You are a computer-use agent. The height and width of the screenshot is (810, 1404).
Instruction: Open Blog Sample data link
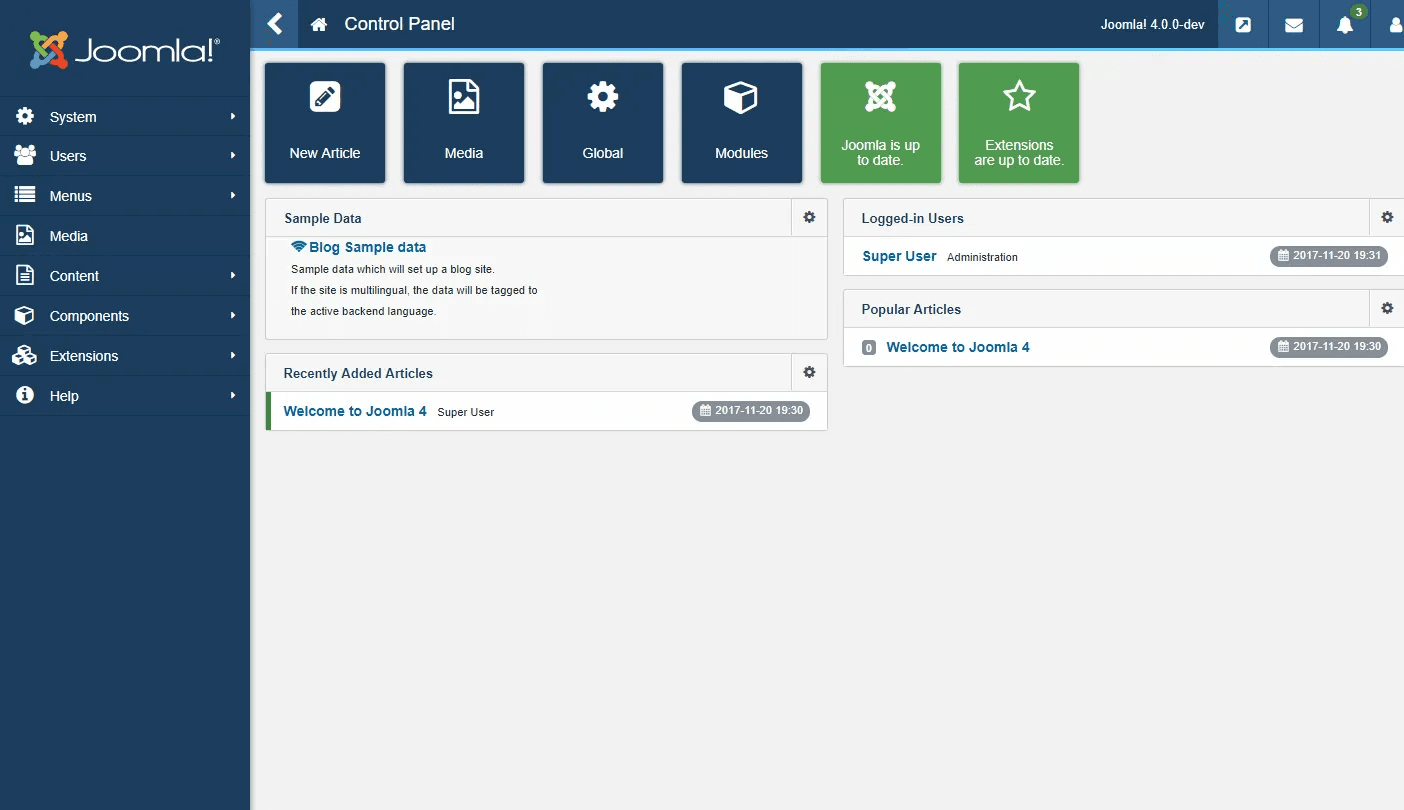point(367,247)
